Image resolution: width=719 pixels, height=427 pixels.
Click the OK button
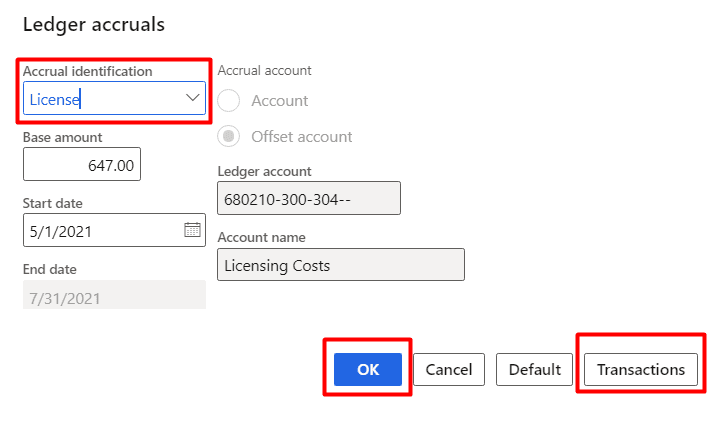pyautogui.click(x=367, y=369)
